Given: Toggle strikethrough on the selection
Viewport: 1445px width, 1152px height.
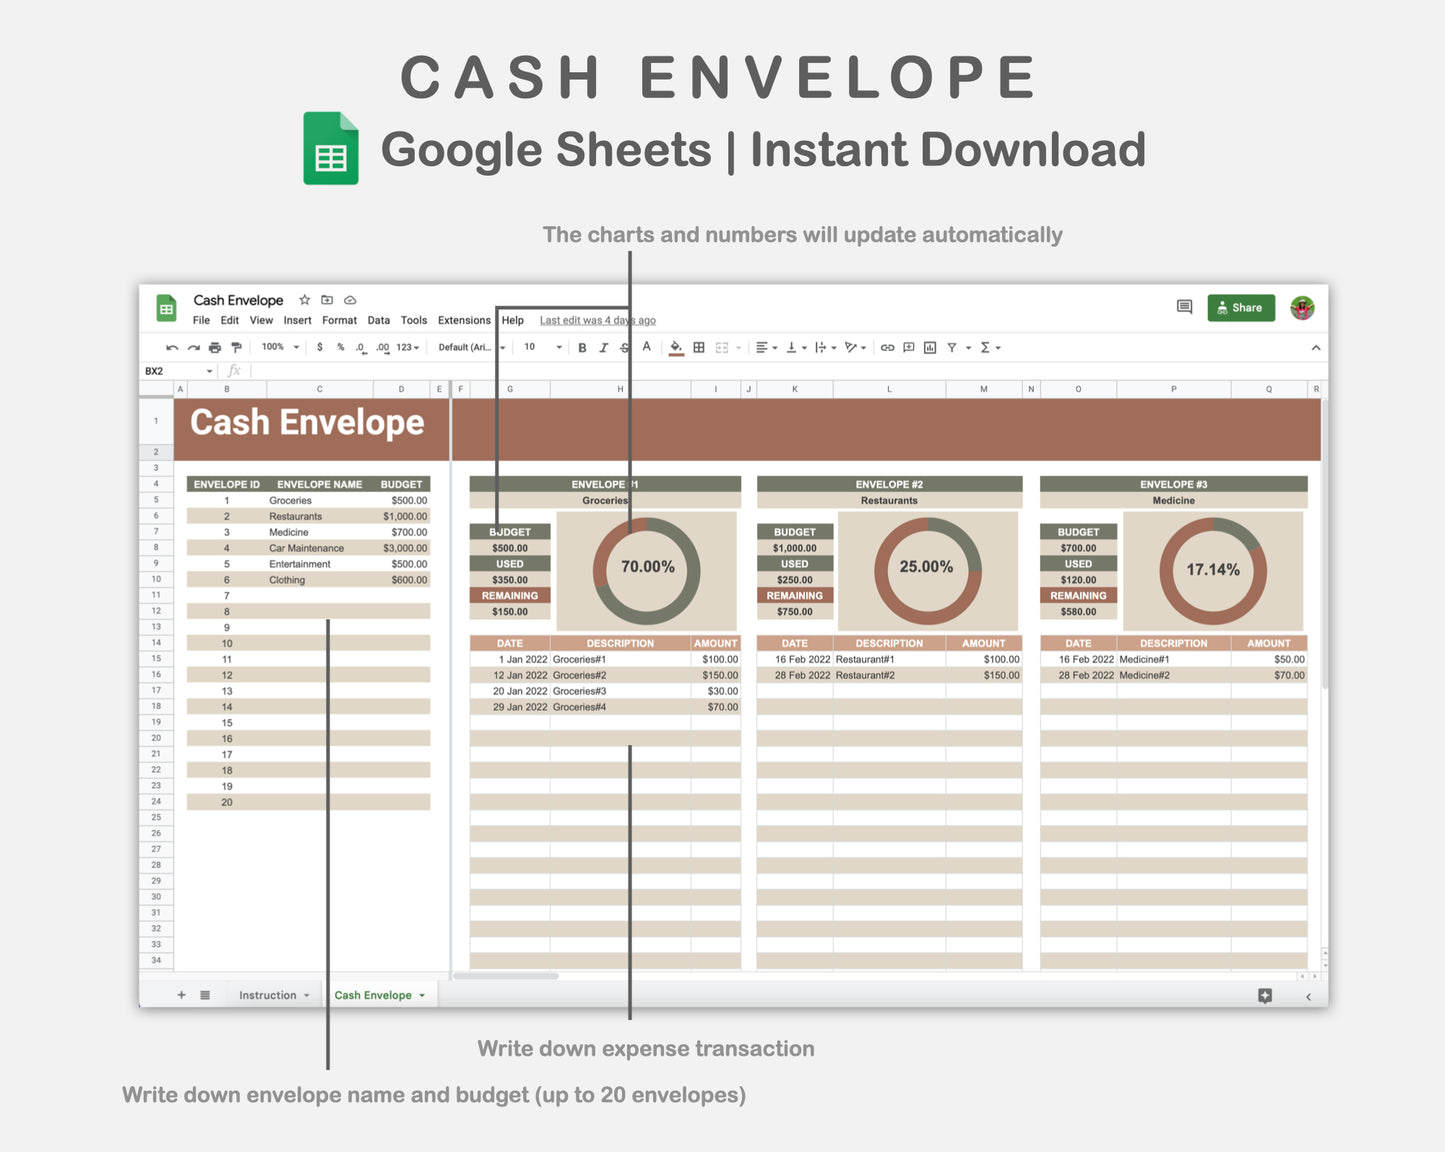Looking at the screenshot, I should (x=623, y=347).
